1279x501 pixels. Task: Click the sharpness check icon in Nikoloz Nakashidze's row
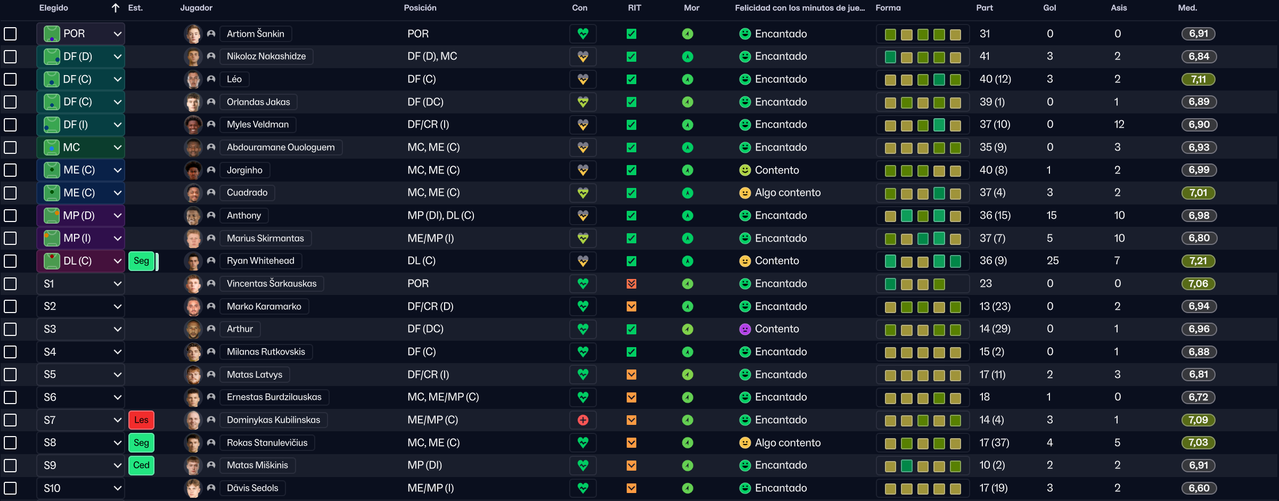pyautogui.click(x=631, y=56)
